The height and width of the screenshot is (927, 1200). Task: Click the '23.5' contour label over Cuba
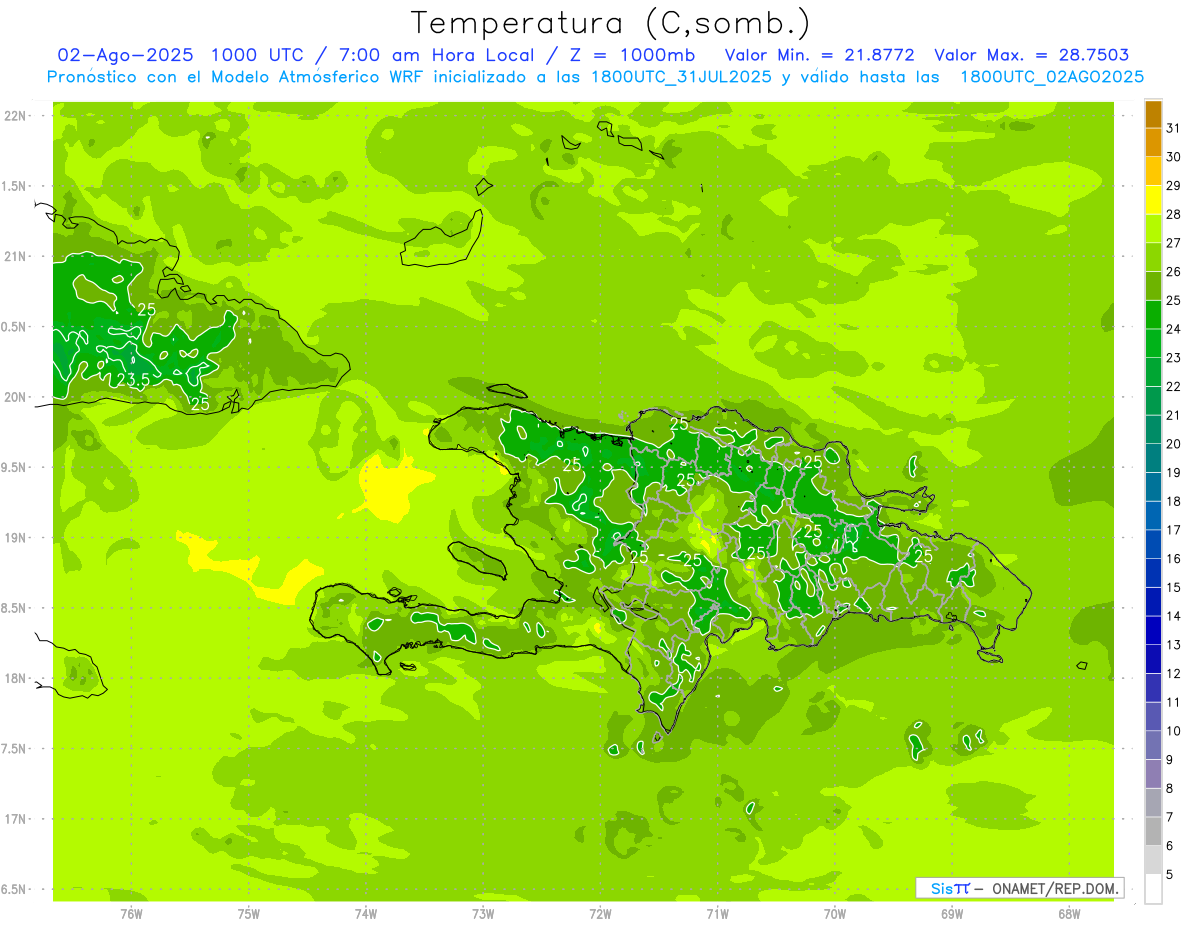pyautogui.click(x=134, y=380)
